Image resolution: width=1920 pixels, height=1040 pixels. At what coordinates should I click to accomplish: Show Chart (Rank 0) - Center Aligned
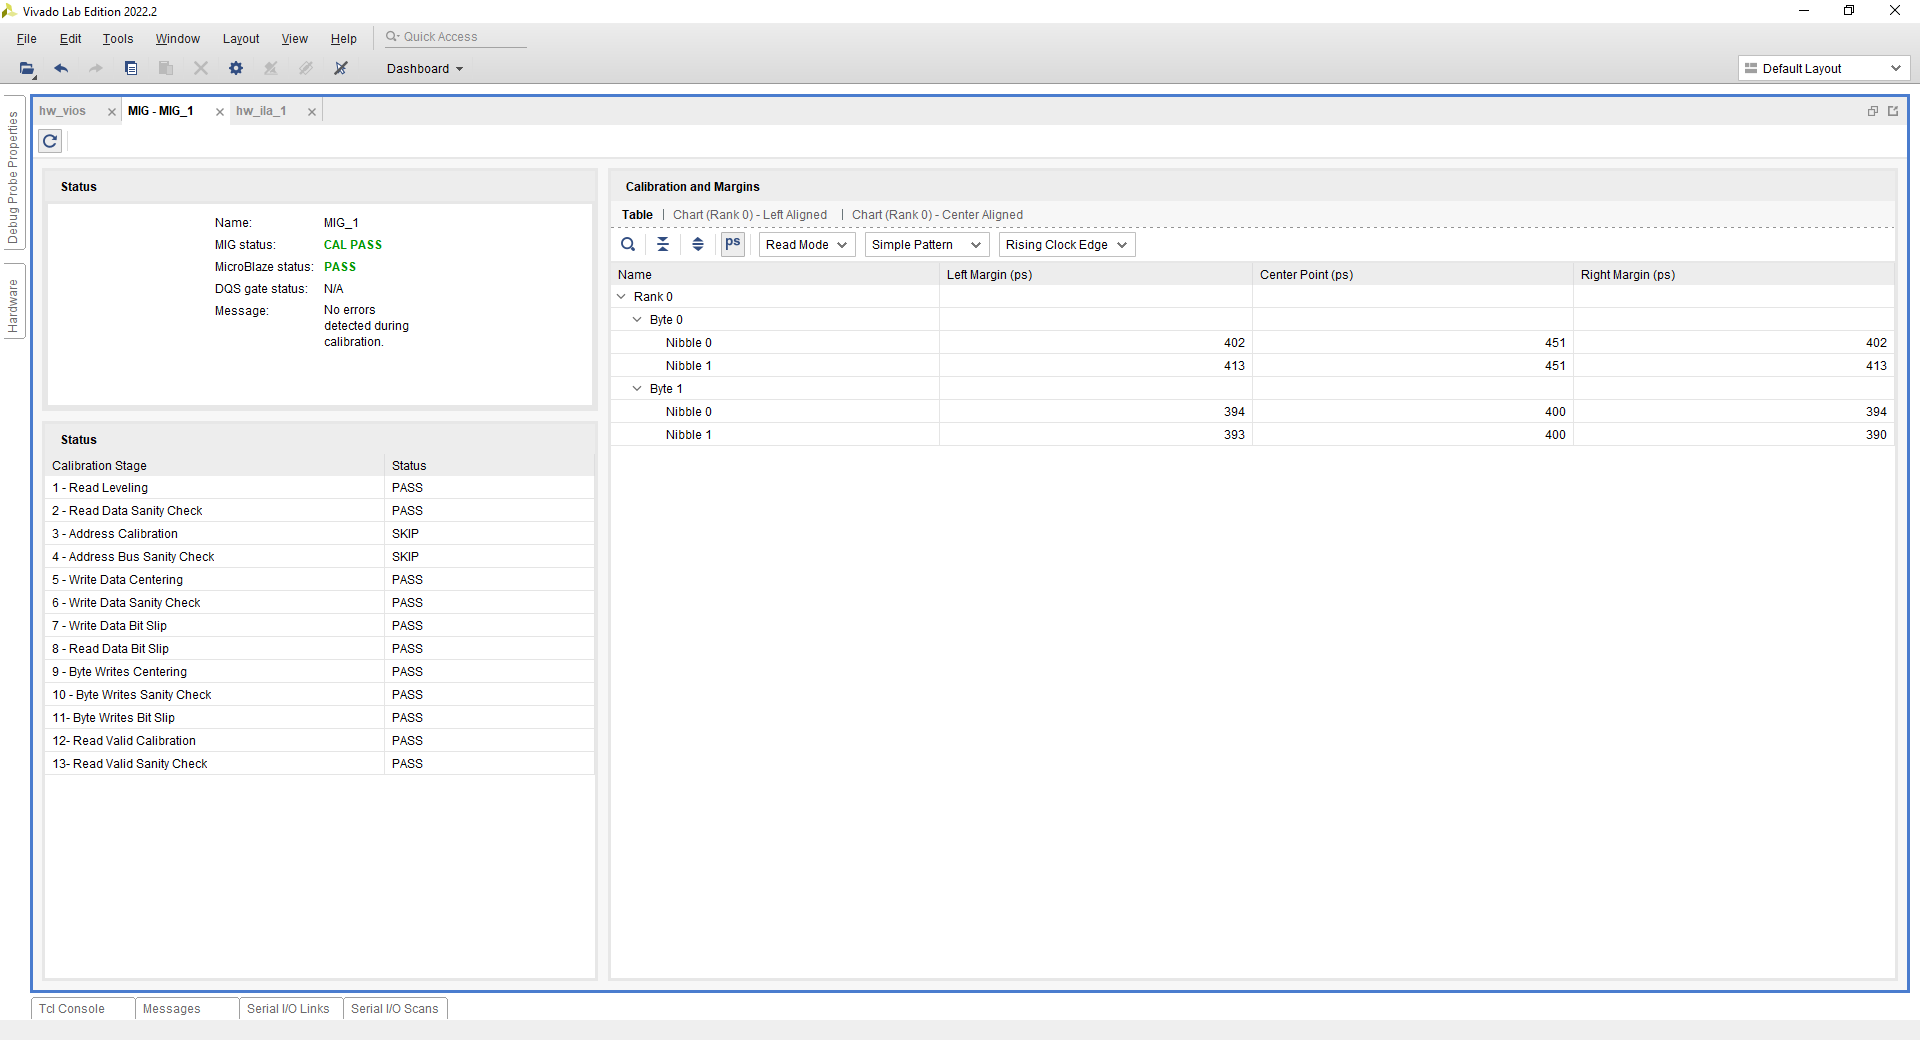pyautogui.click(x=937, y=215)
